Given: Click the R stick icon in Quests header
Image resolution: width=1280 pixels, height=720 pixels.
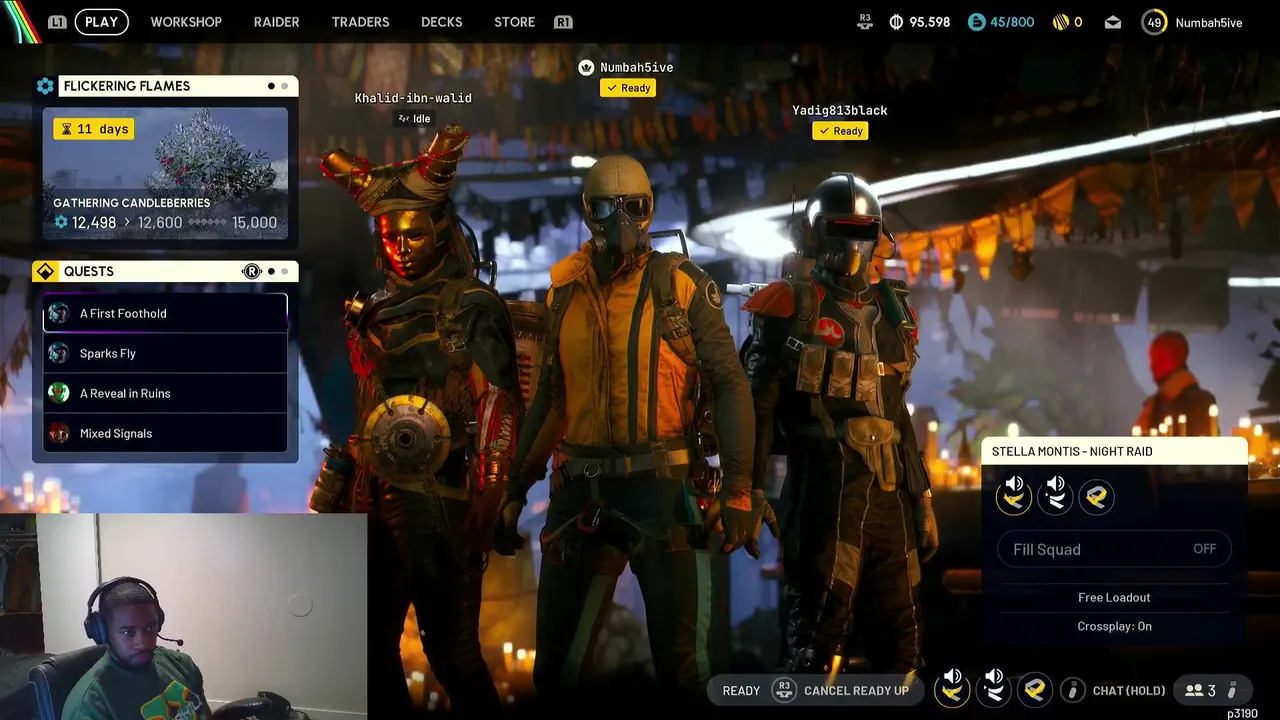Looking at the screenshot, I should 252,271.
